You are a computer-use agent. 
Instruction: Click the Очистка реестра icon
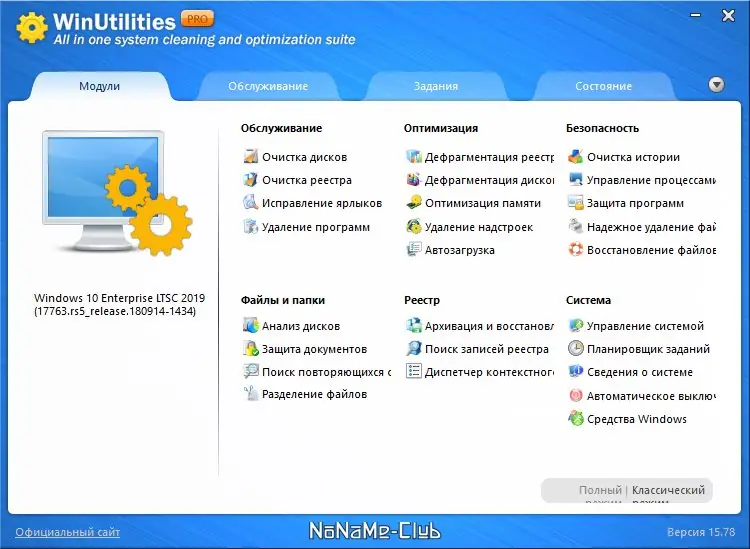[x=250, y=179]
